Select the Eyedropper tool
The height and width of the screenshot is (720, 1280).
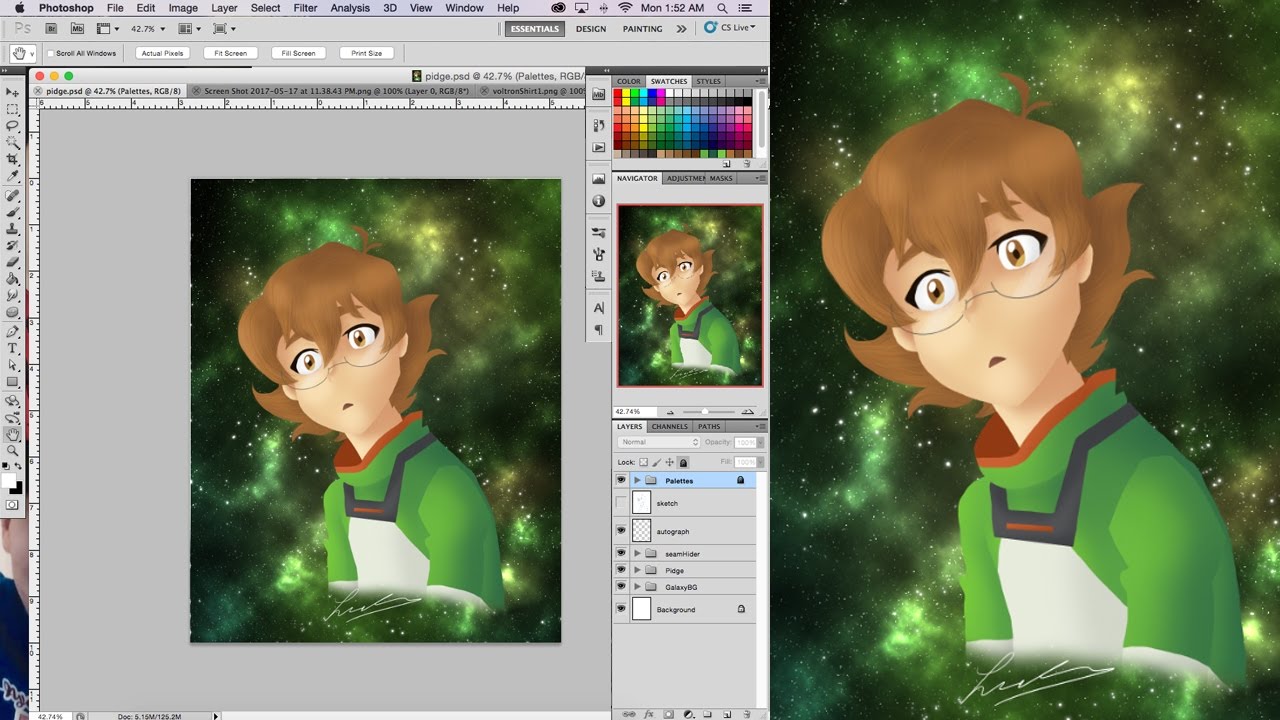click(x=13, y=177)
